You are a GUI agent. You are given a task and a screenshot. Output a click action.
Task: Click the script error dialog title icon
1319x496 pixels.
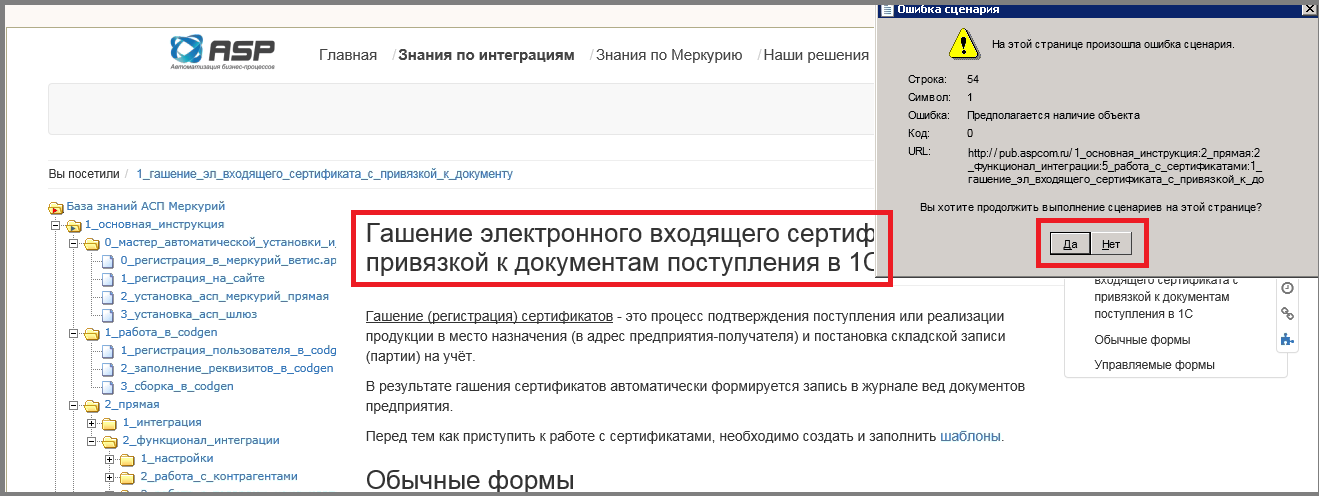coord(886,9)
